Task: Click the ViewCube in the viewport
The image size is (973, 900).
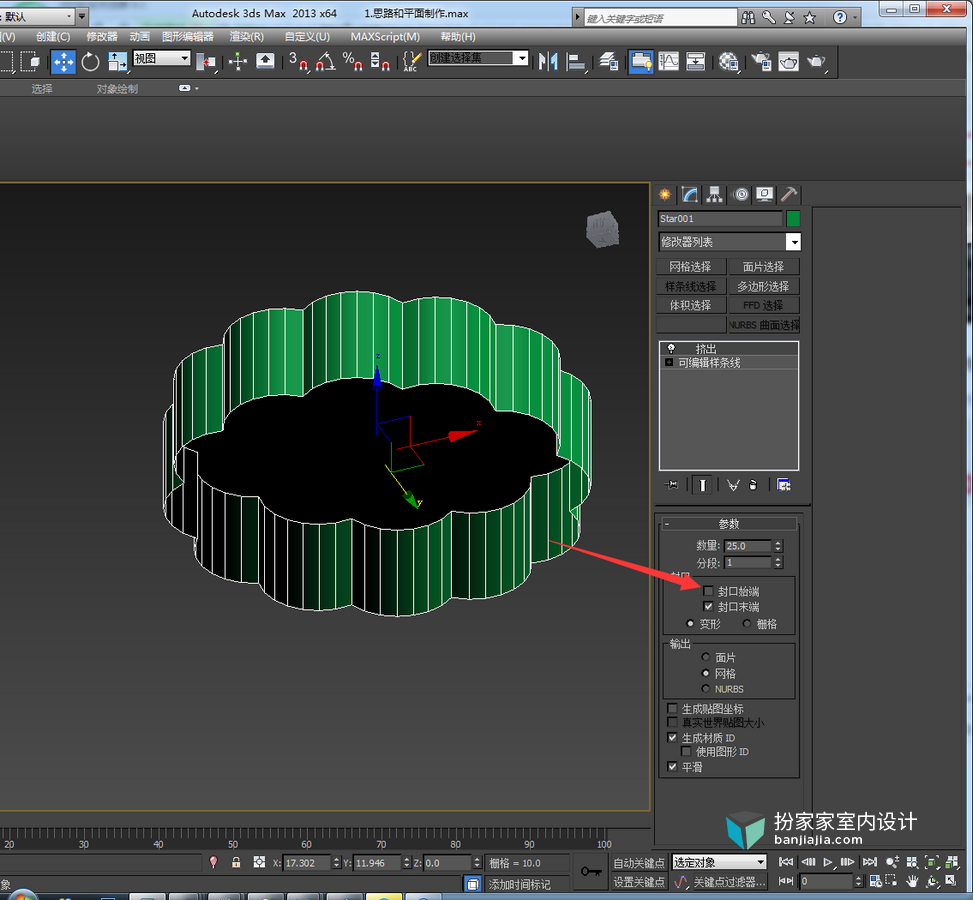Action: pos(602,229)
